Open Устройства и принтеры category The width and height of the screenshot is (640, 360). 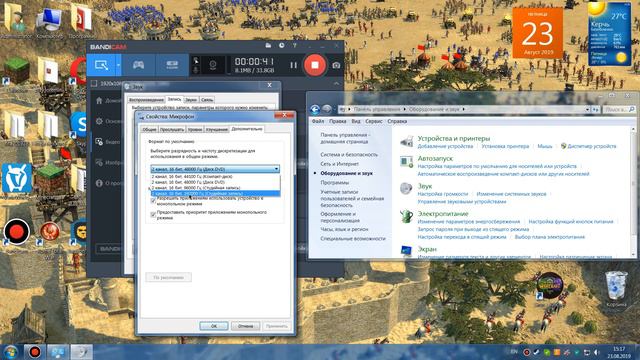[453, 138]
